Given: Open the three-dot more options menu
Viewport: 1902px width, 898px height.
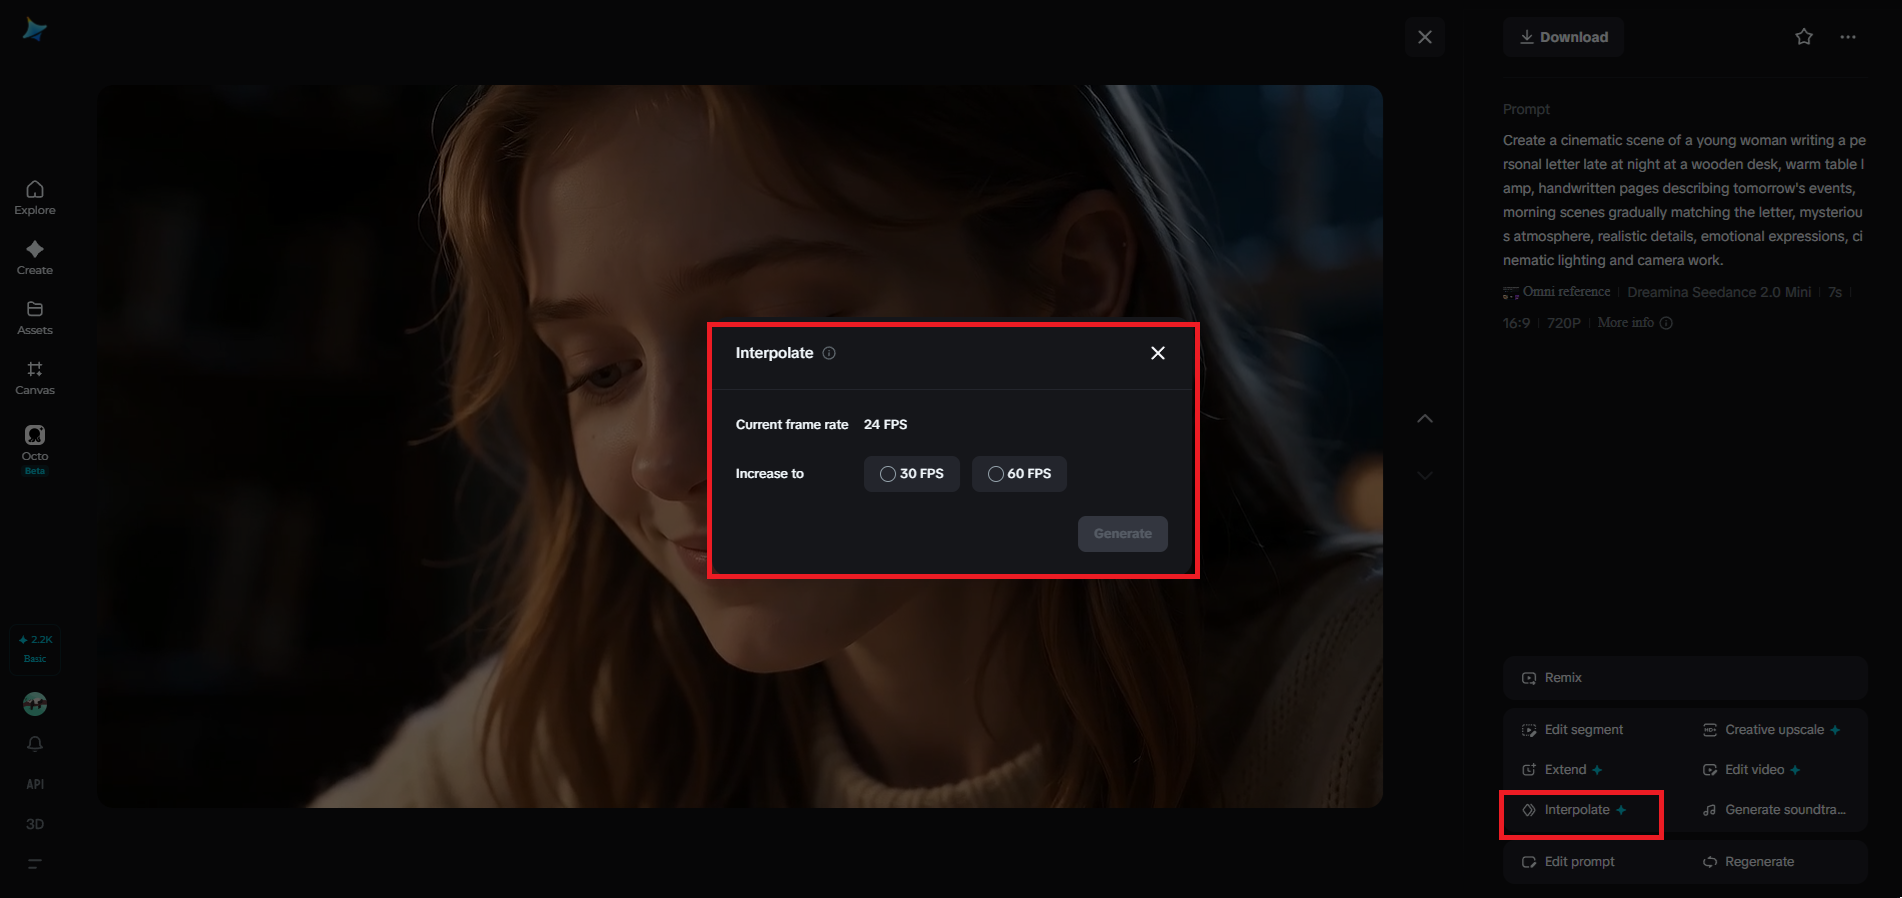Looking at the screenshot, I should pos(1848,37).
